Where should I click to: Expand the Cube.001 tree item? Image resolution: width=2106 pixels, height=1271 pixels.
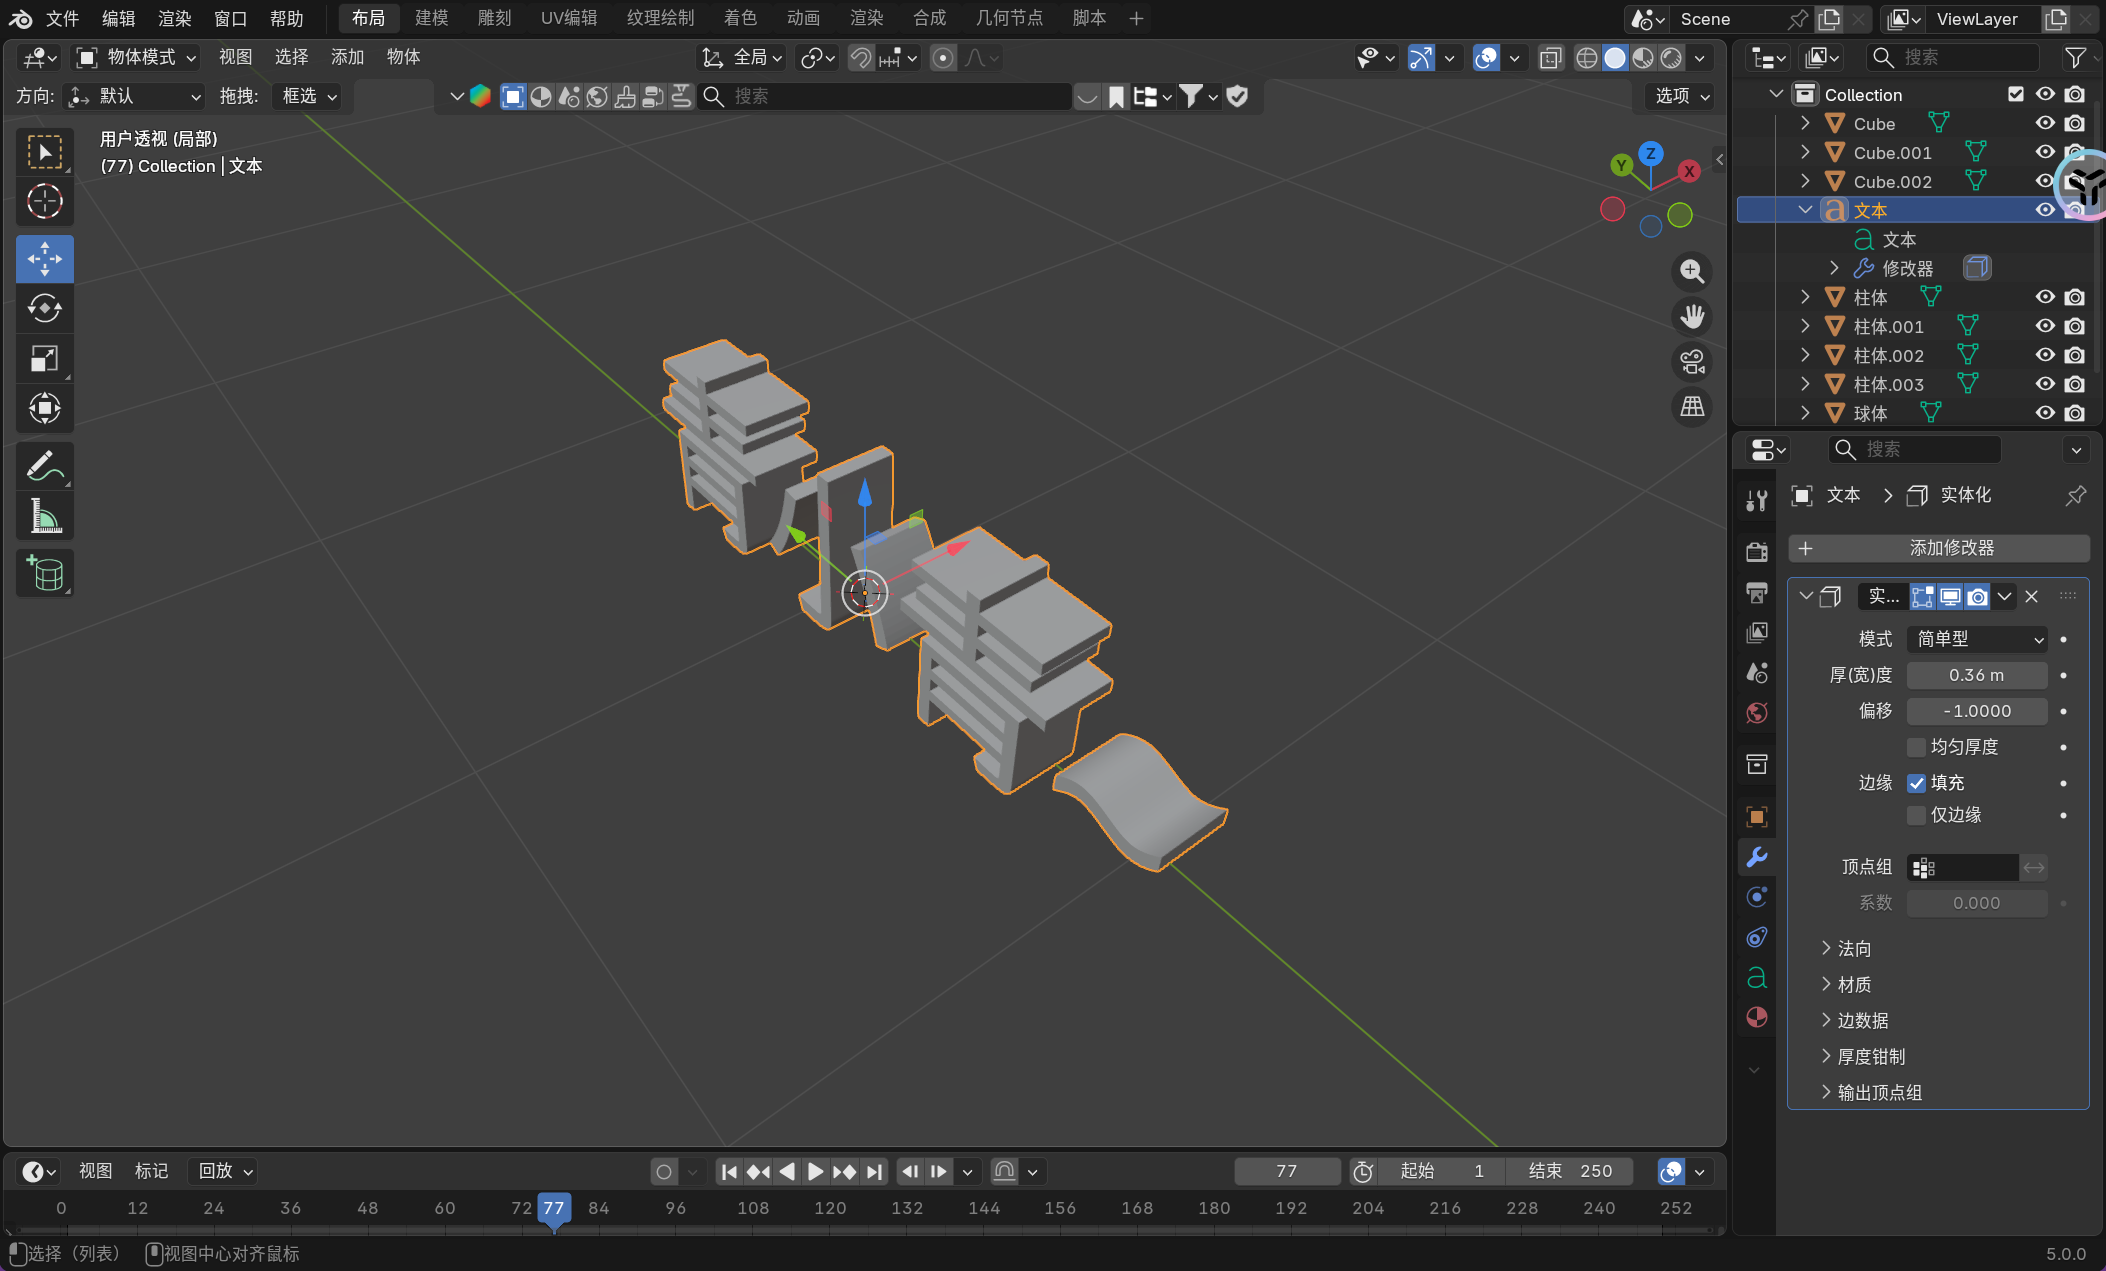(1805, 152)
